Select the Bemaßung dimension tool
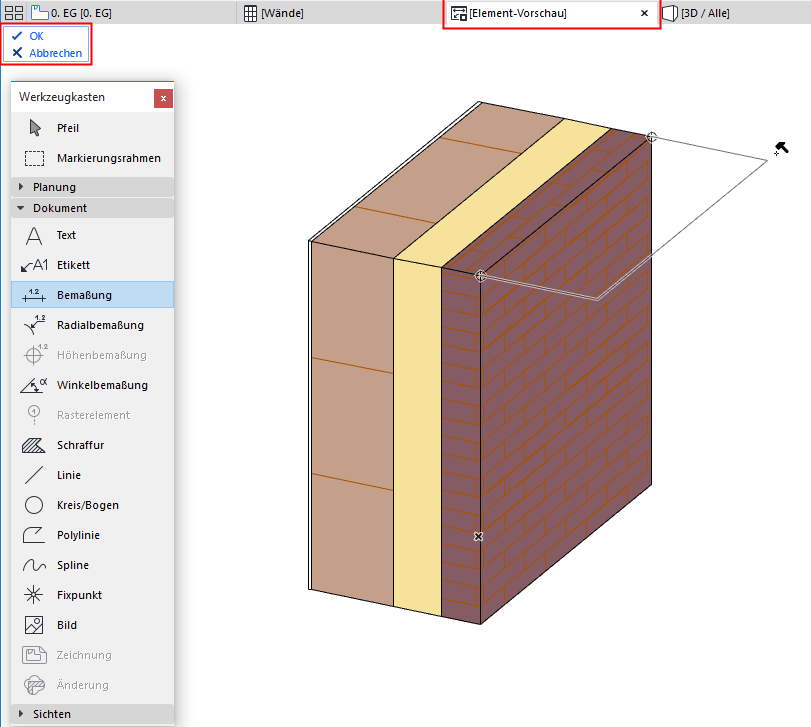 [92, 295]
